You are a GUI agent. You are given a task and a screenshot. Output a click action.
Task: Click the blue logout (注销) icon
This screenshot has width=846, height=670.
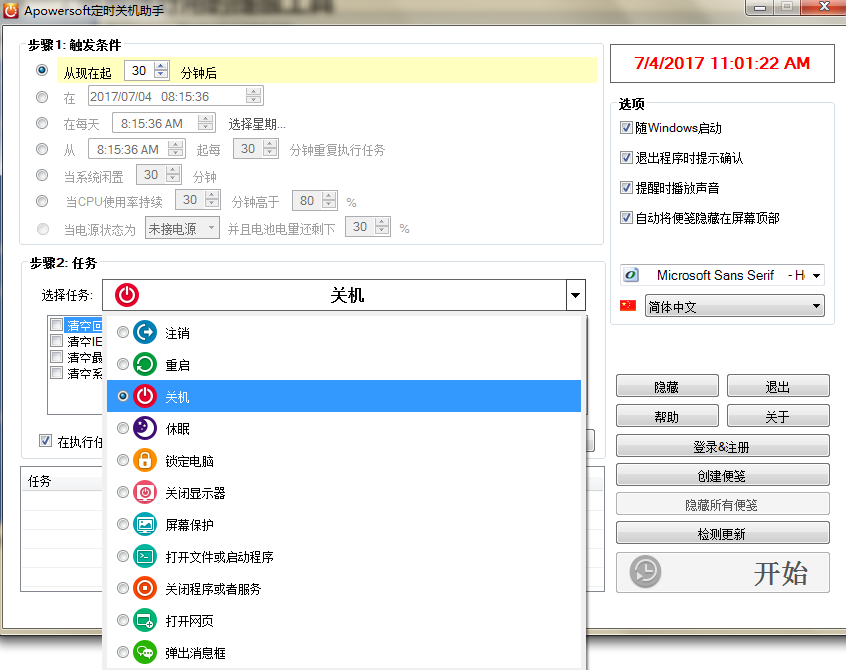pos(145,332)
